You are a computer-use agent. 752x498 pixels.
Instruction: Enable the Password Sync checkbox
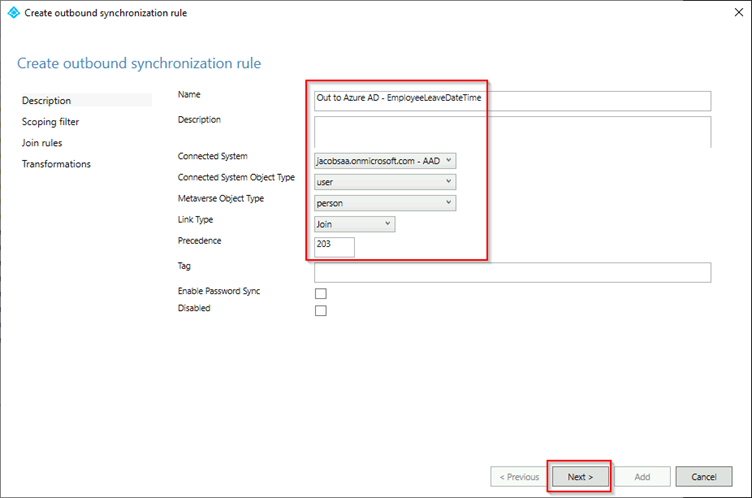point(321,293)
